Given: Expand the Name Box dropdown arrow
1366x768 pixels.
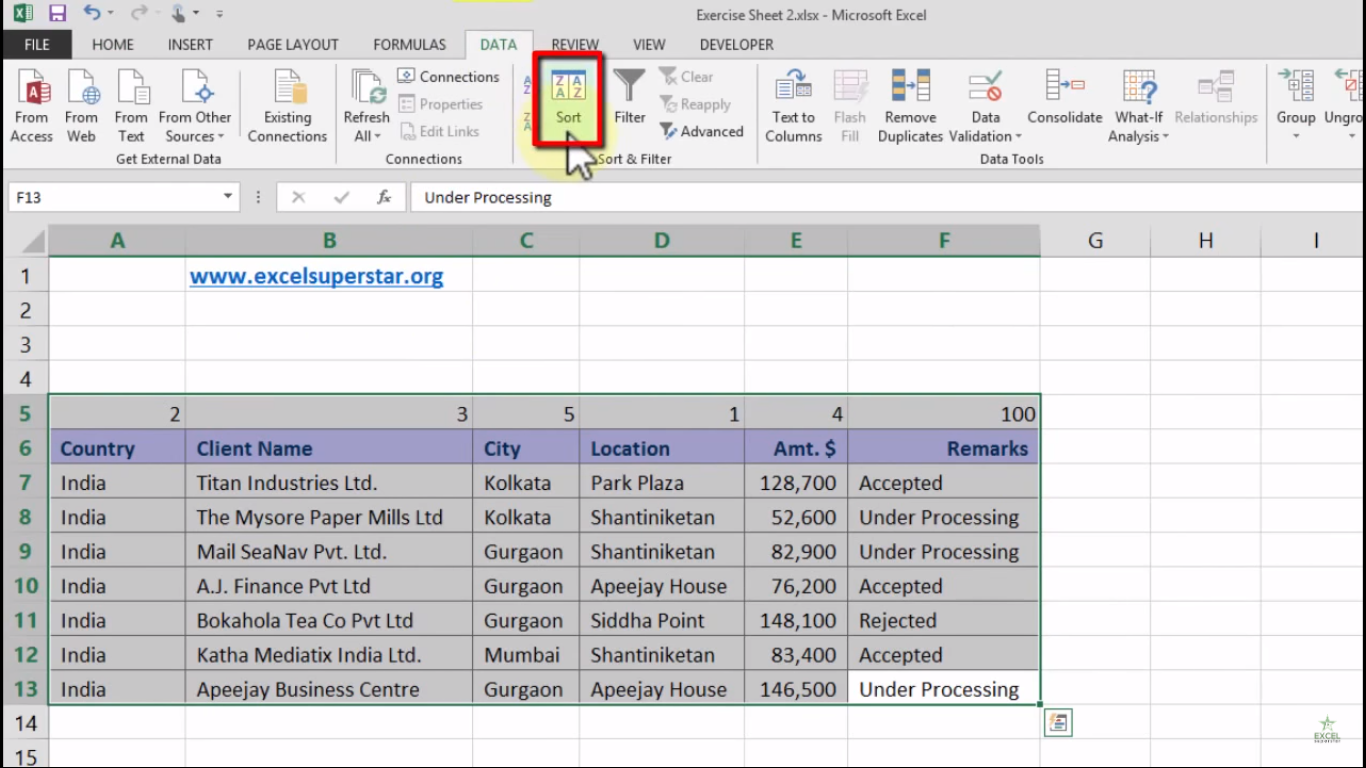Looking at the screenshot, I should [x=228, y=197].
